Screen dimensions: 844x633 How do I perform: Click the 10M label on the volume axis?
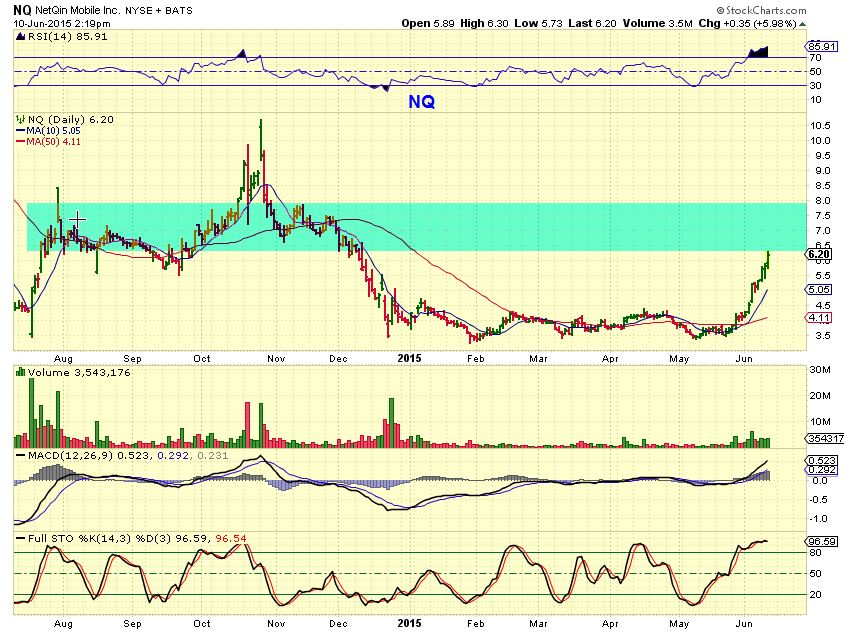820,421
